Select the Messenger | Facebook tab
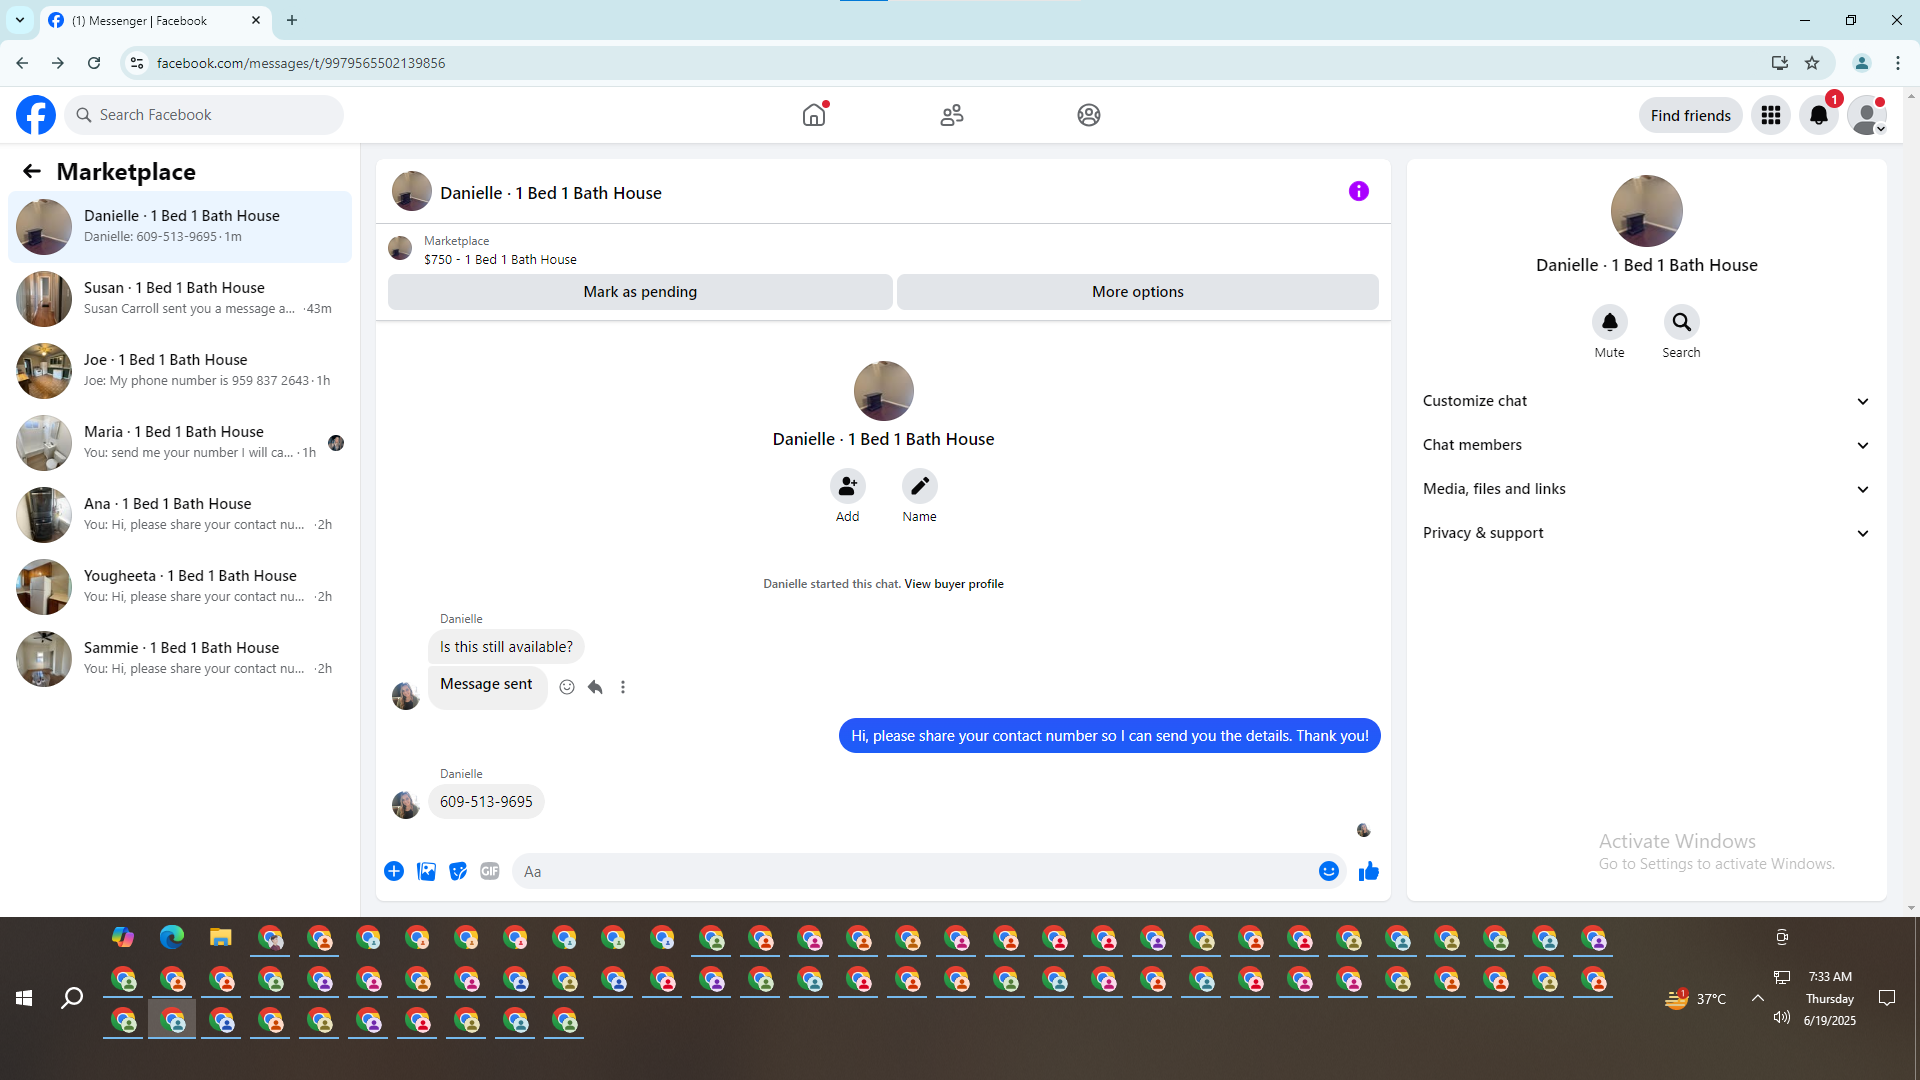This screenshot has width=1920, height=1080. point(155,20)
